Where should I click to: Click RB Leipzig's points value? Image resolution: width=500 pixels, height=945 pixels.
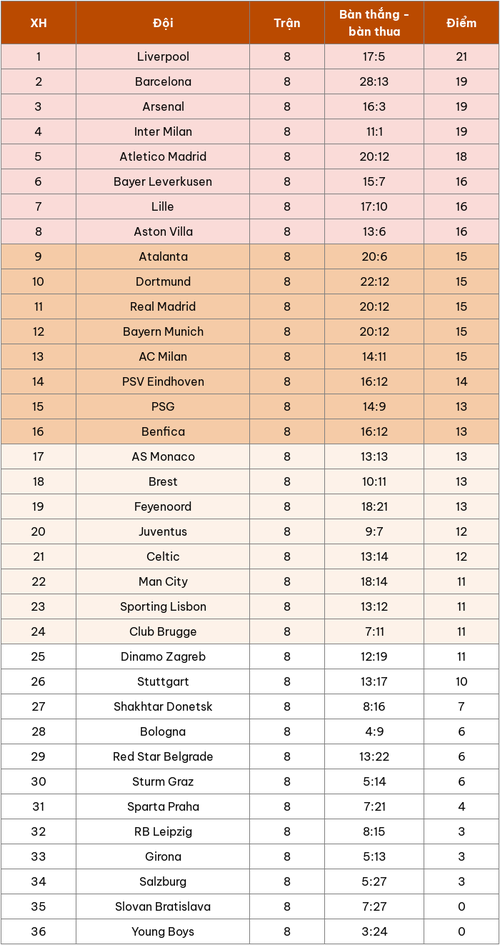point(461,832)
